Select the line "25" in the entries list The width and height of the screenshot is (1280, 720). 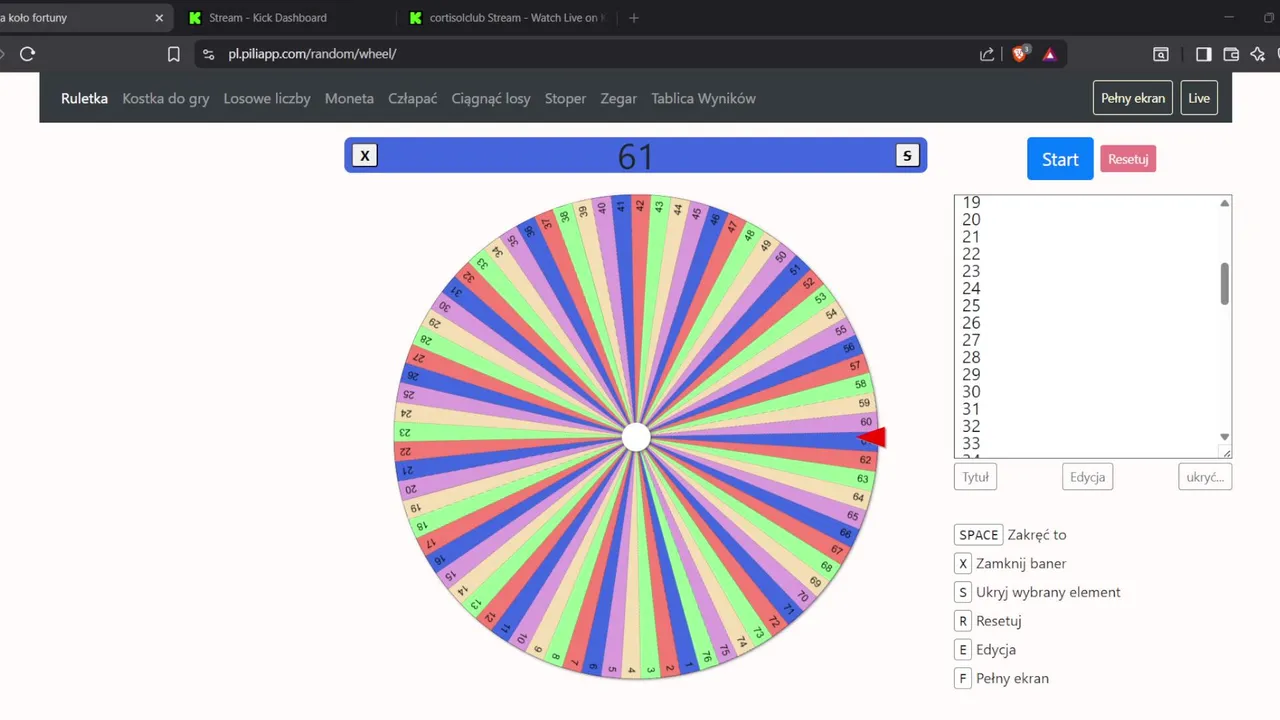[x=971, y=306]
